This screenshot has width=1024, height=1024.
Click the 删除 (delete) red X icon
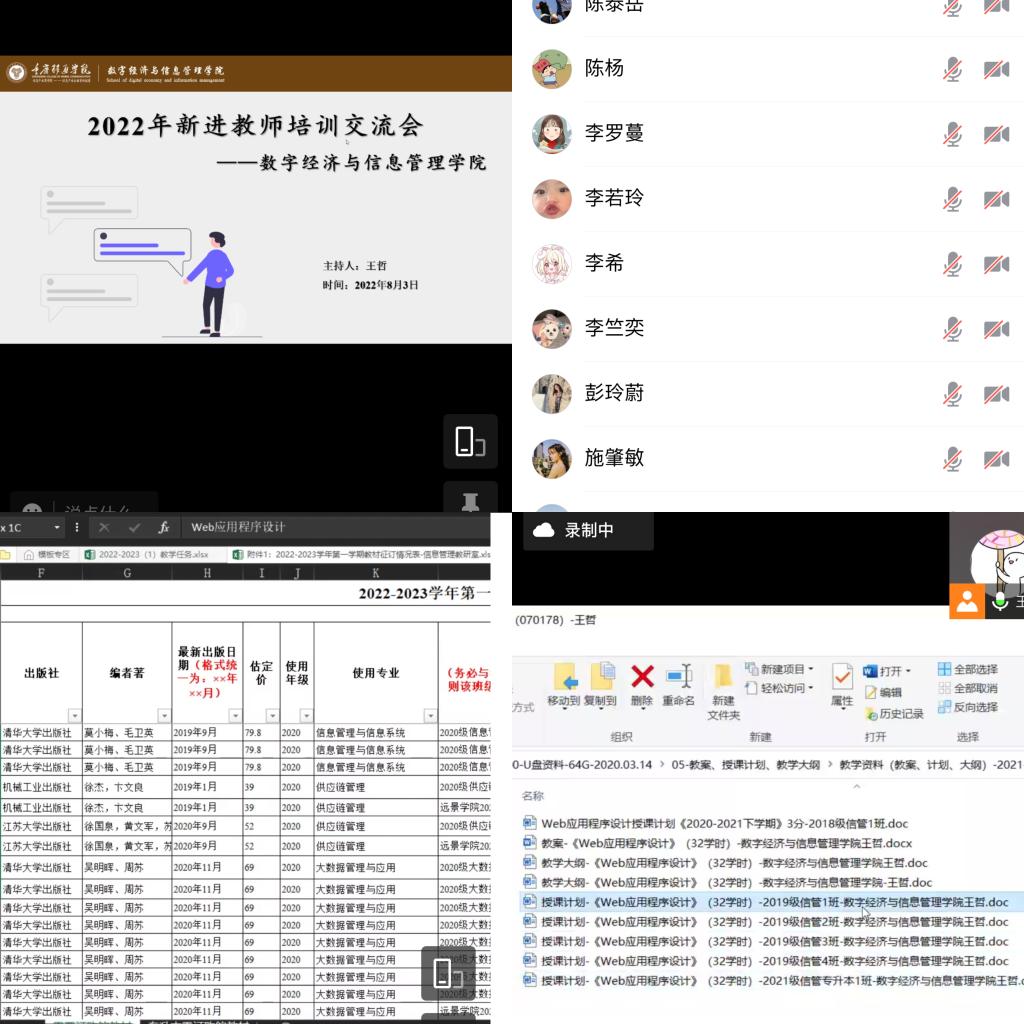(x=642, y=677)
